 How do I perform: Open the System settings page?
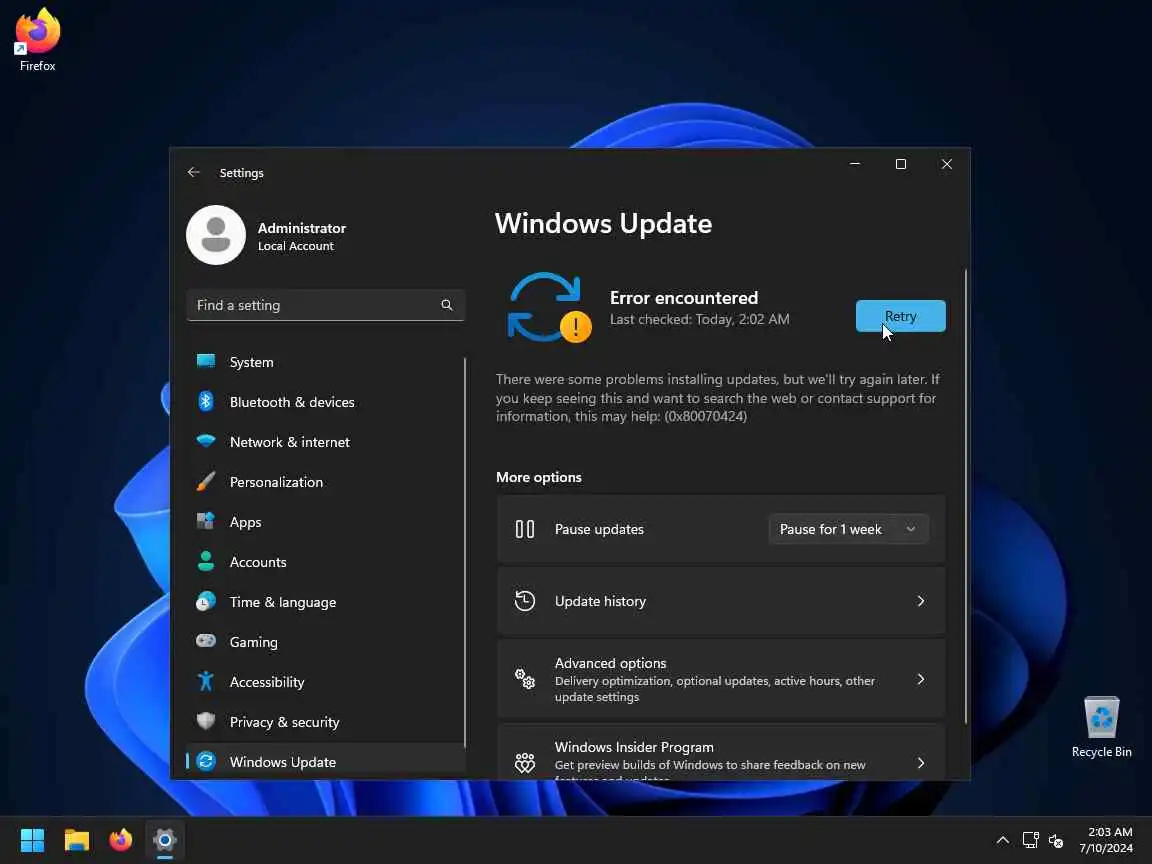(325, 361)
